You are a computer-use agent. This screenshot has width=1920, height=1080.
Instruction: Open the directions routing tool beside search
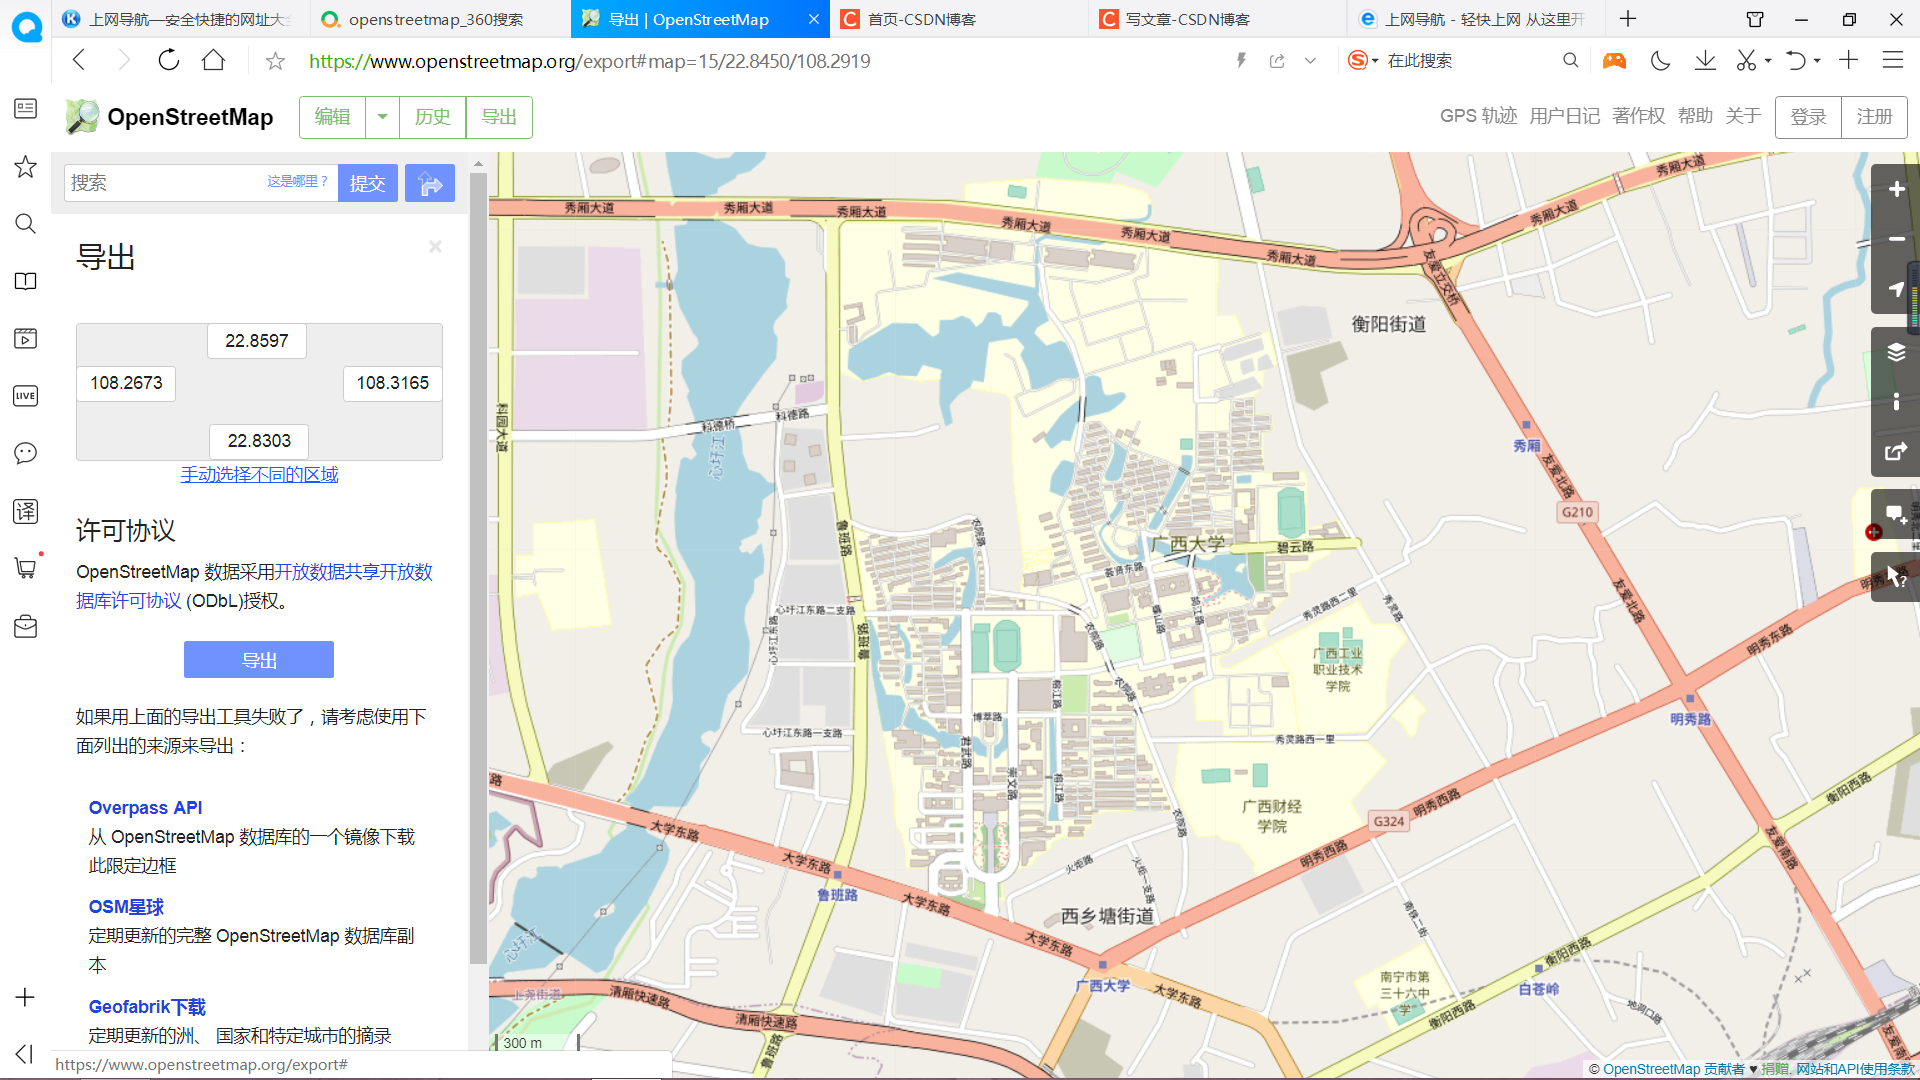(430, 182)
